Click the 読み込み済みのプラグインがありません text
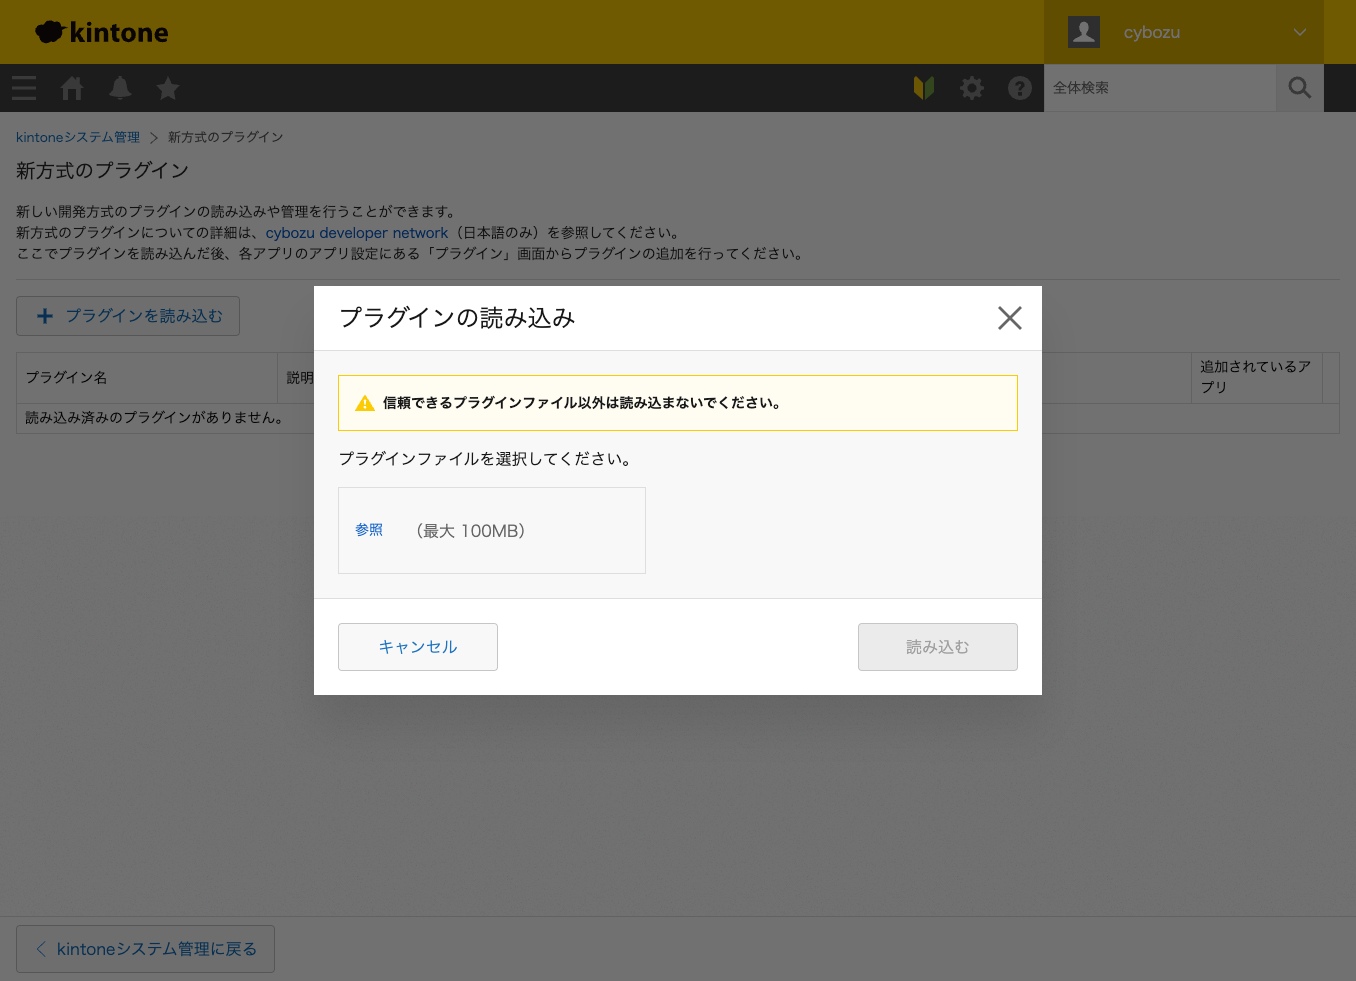This screenshot has width=1356, height=981. click(x=156, y=418)
